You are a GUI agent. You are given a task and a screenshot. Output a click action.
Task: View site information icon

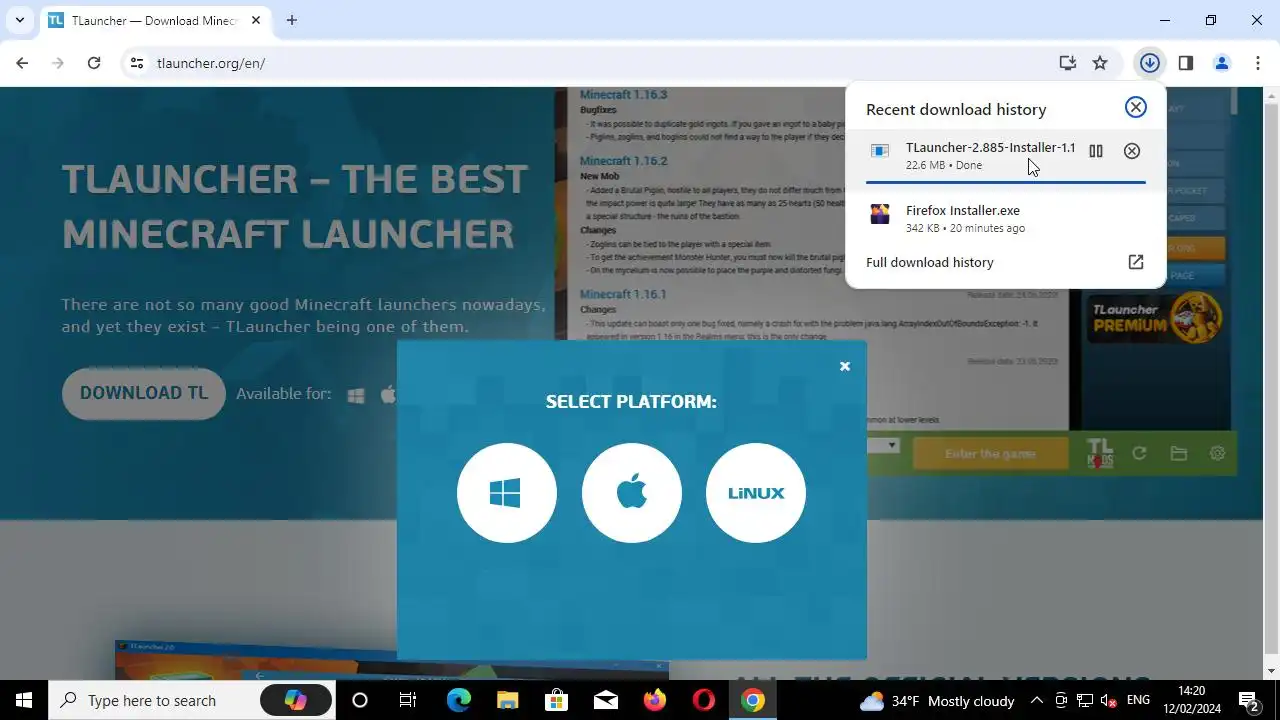pos(137,63)
